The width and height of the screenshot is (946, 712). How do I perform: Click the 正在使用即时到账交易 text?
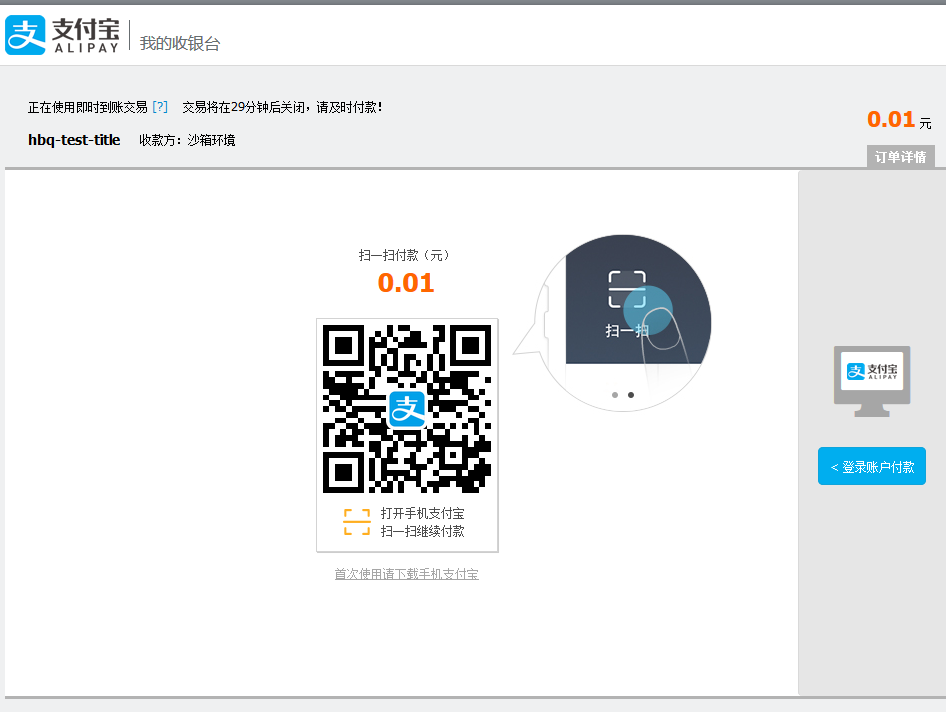(87, 107)
